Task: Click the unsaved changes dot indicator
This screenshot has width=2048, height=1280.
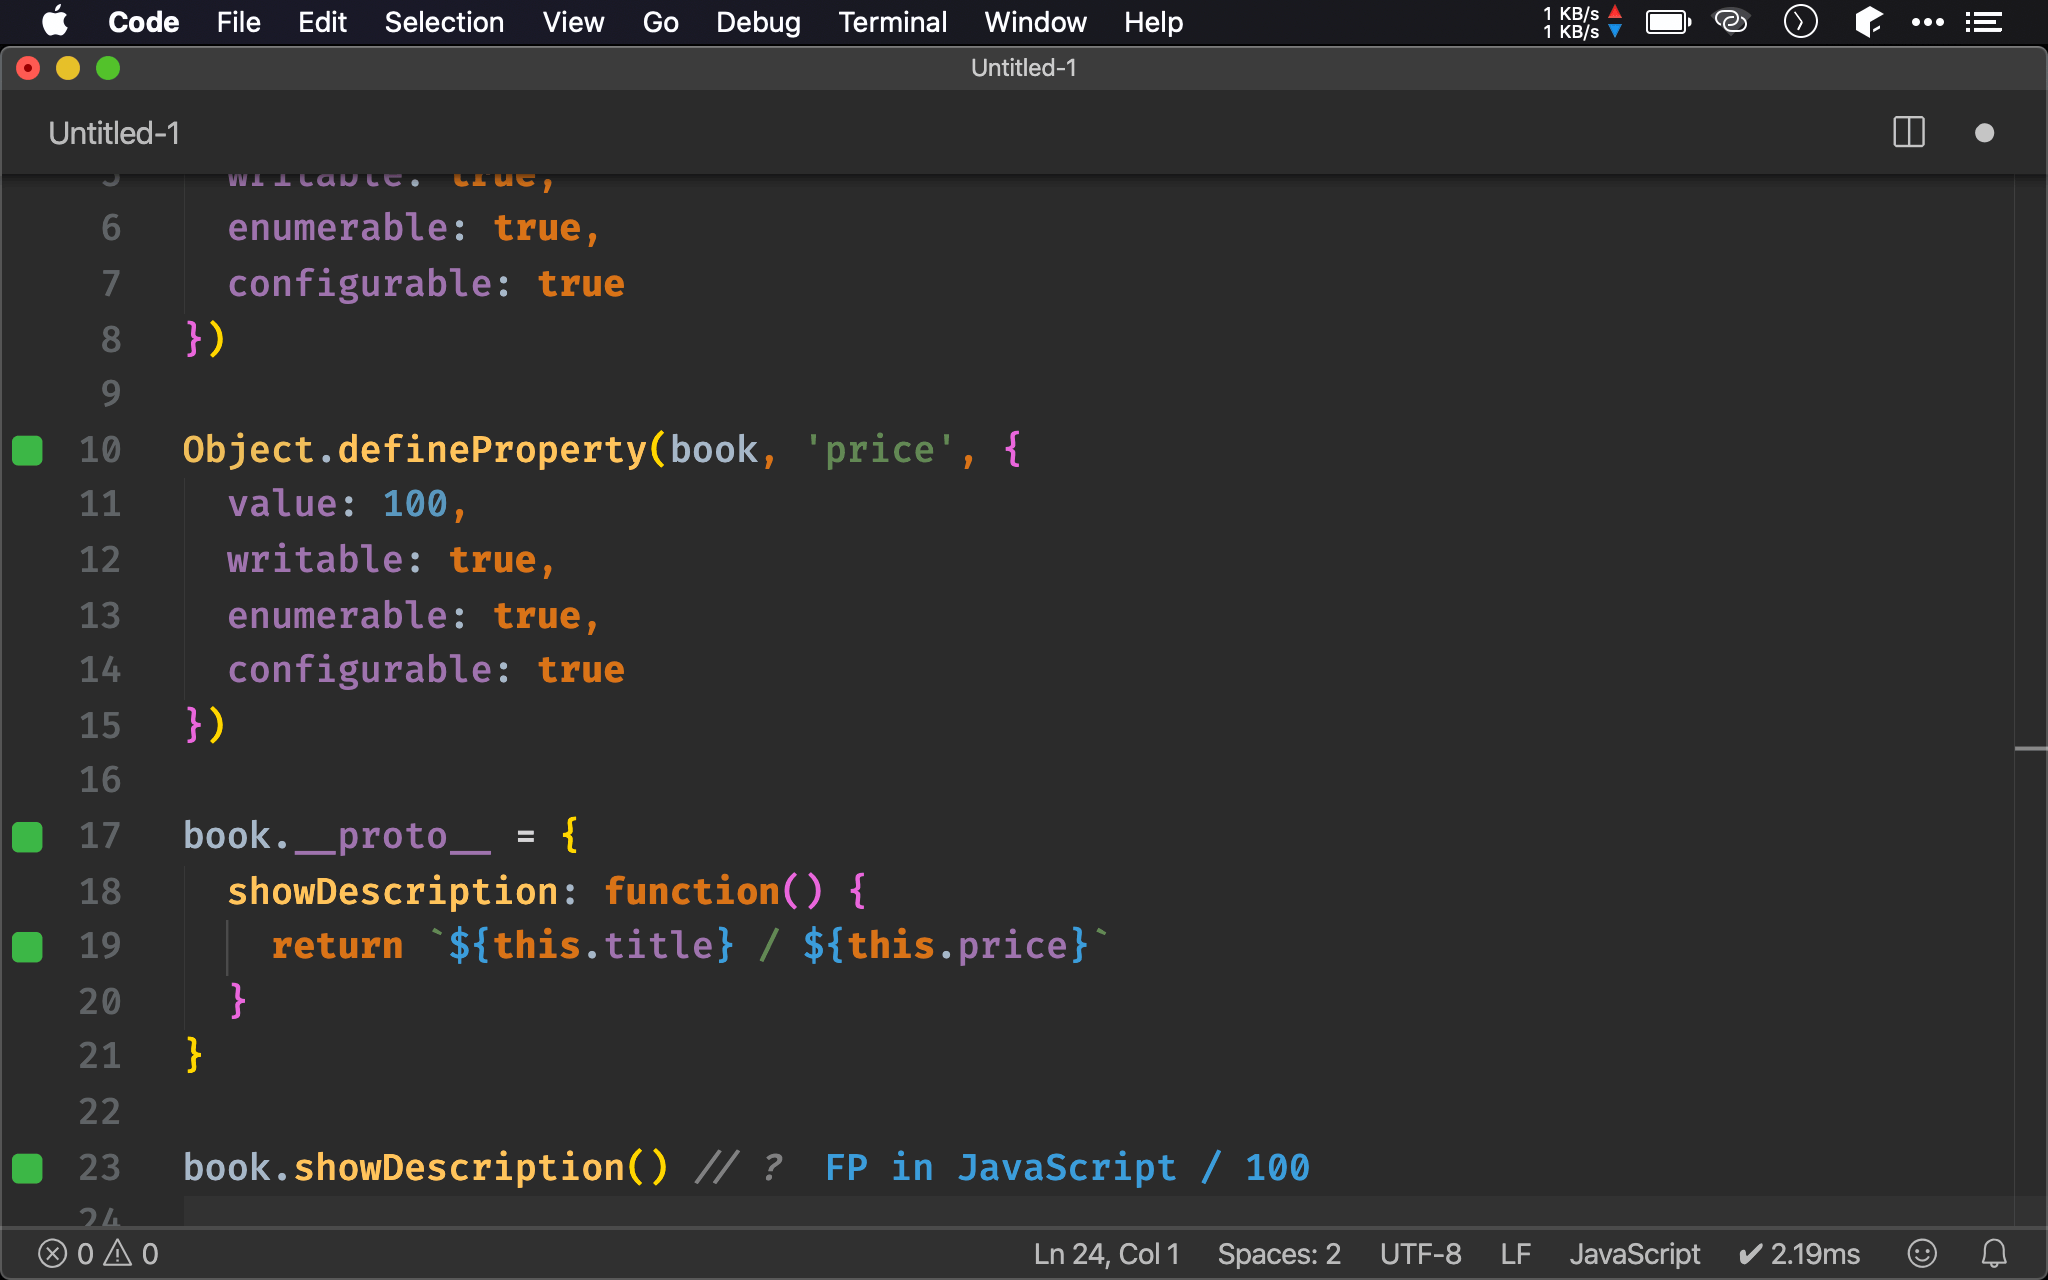Action: (1985, 133)
